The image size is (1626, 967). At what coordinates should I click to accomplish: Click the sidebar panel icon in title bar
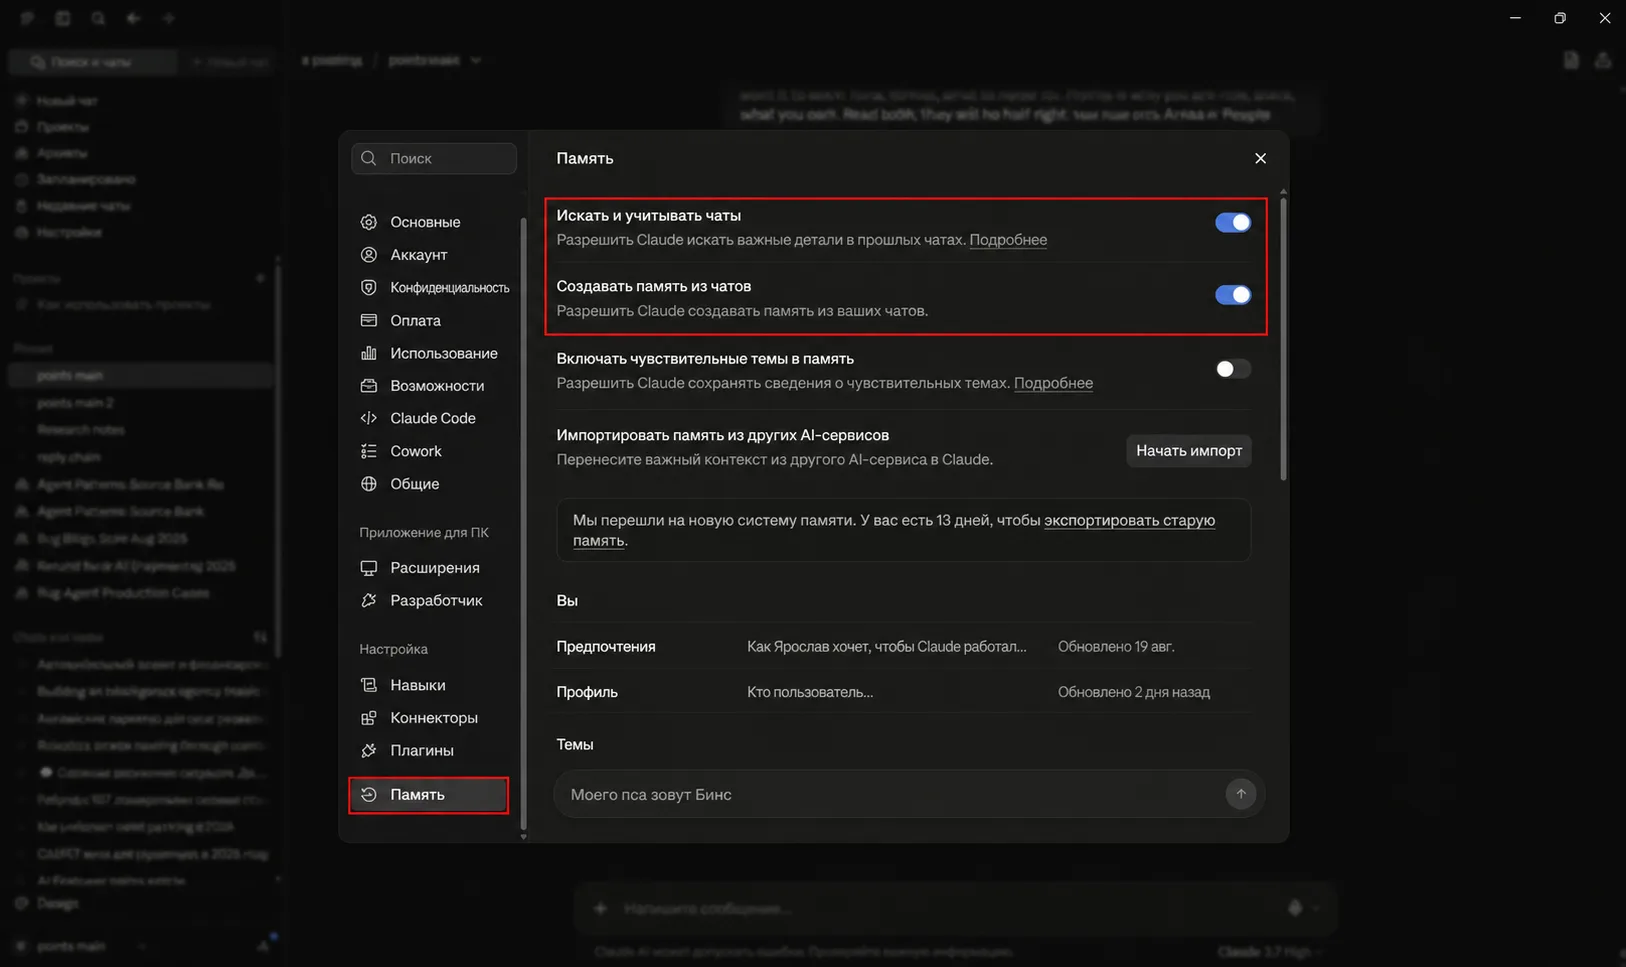click(x=63, y=18)
